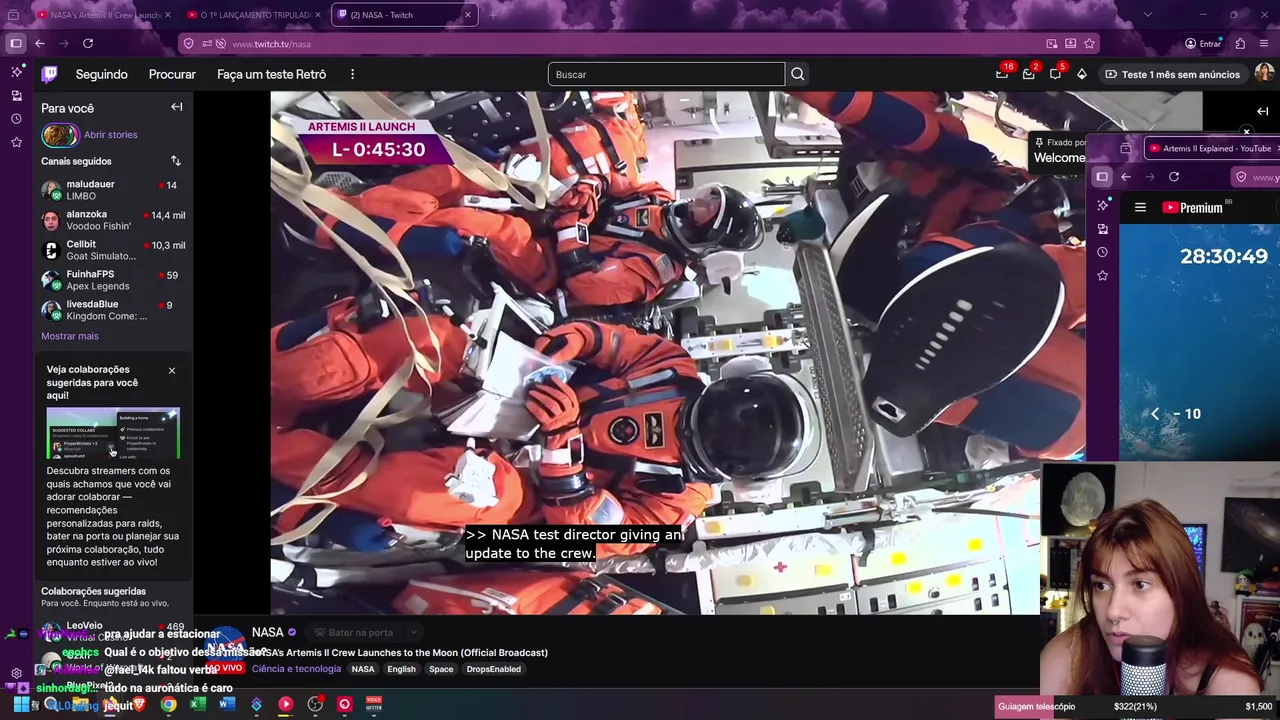
Task: Click Teste 1 mês sem anúncios button
Action: 1172,74
